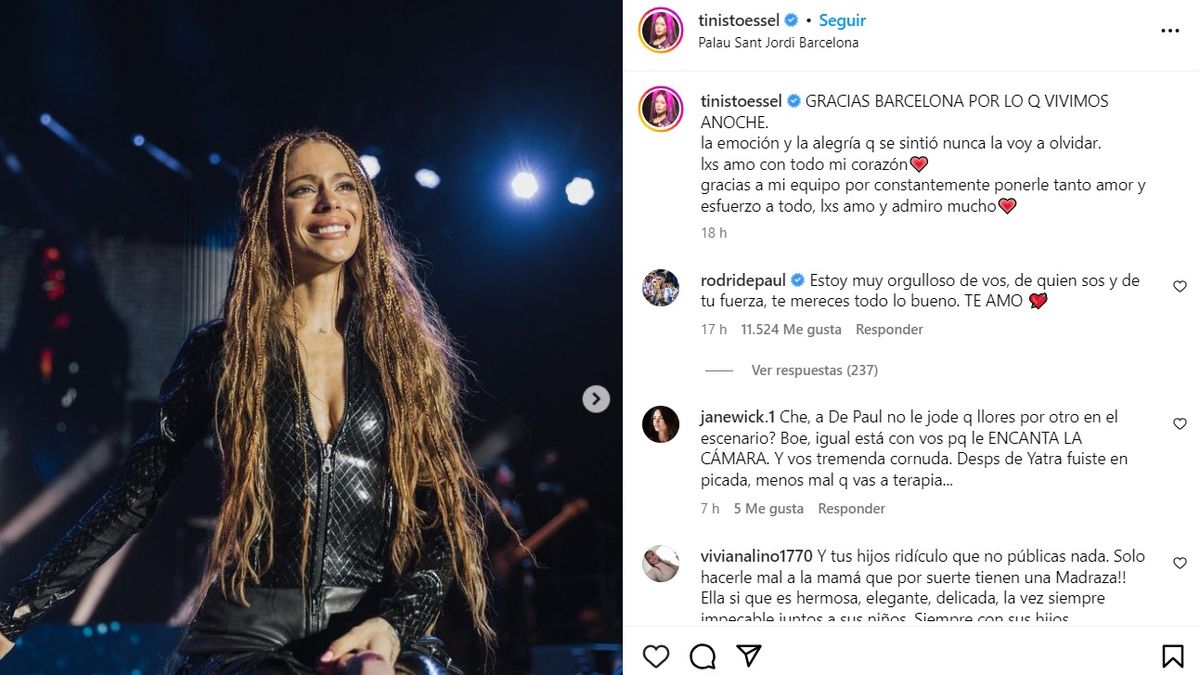Visit vivianalino1770 username link
This screenshot has height=675, width=1200.
click(756, 556)
